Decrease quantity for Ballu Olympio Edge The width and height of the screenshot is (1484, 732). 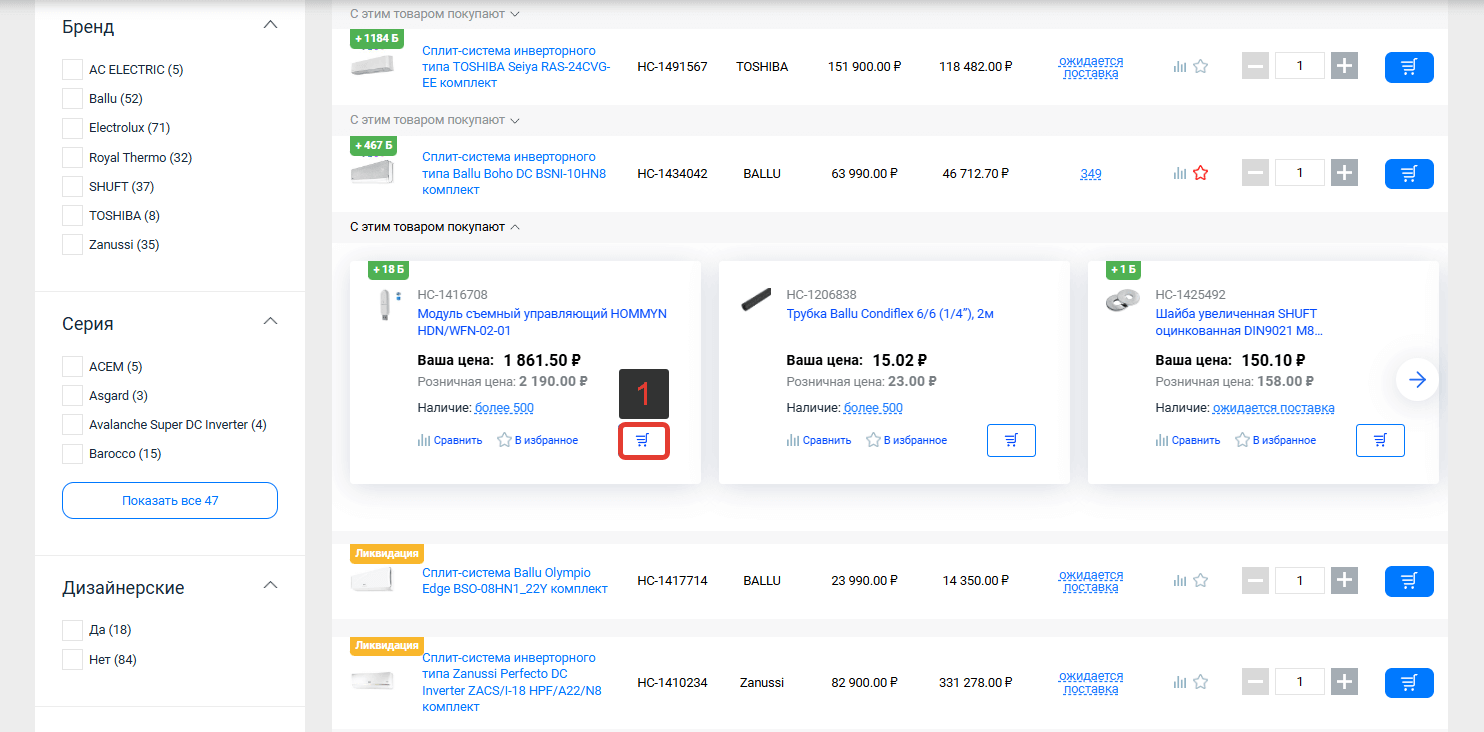click(1255, 580)
